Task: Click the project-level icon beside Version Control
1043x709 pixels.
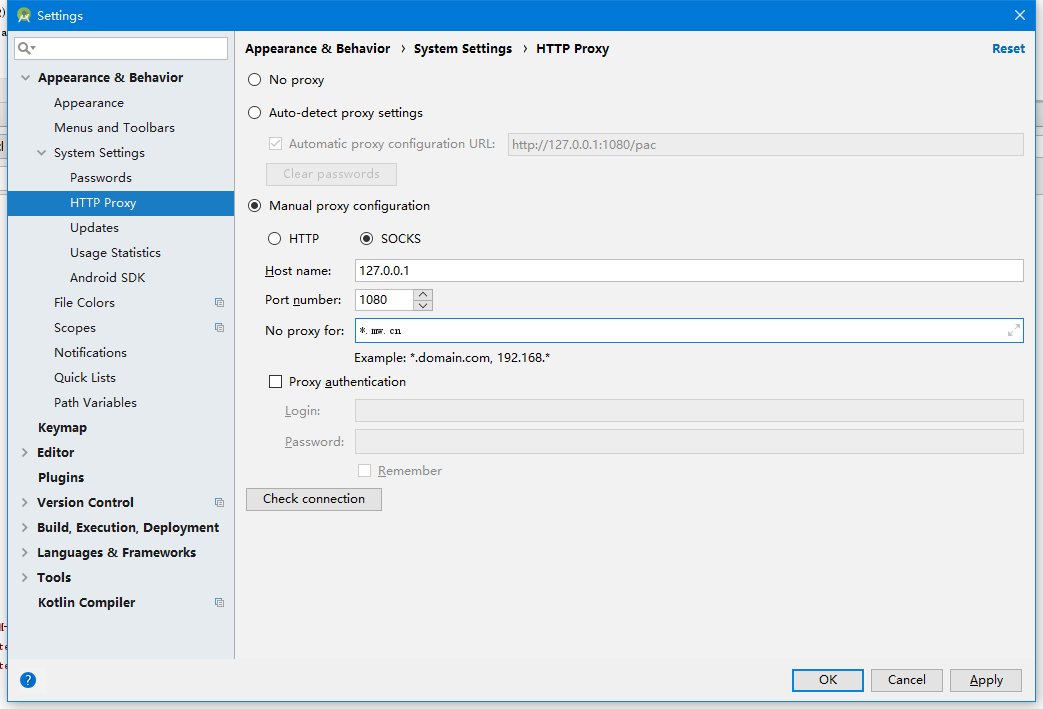Action: (219, 503)
